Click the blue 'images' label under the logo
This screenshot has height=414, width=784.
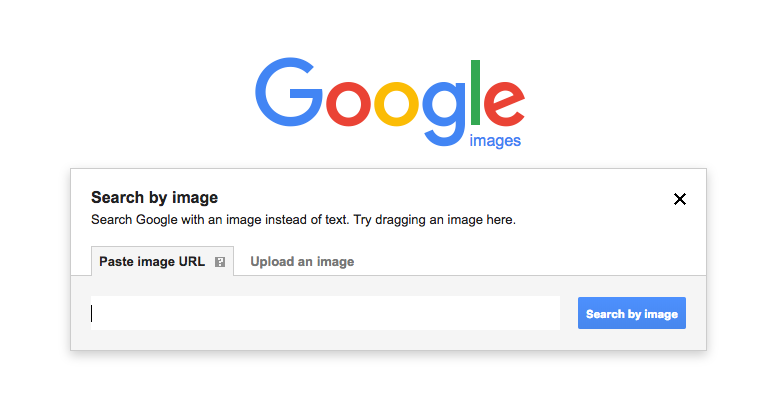tap(495, 140)
